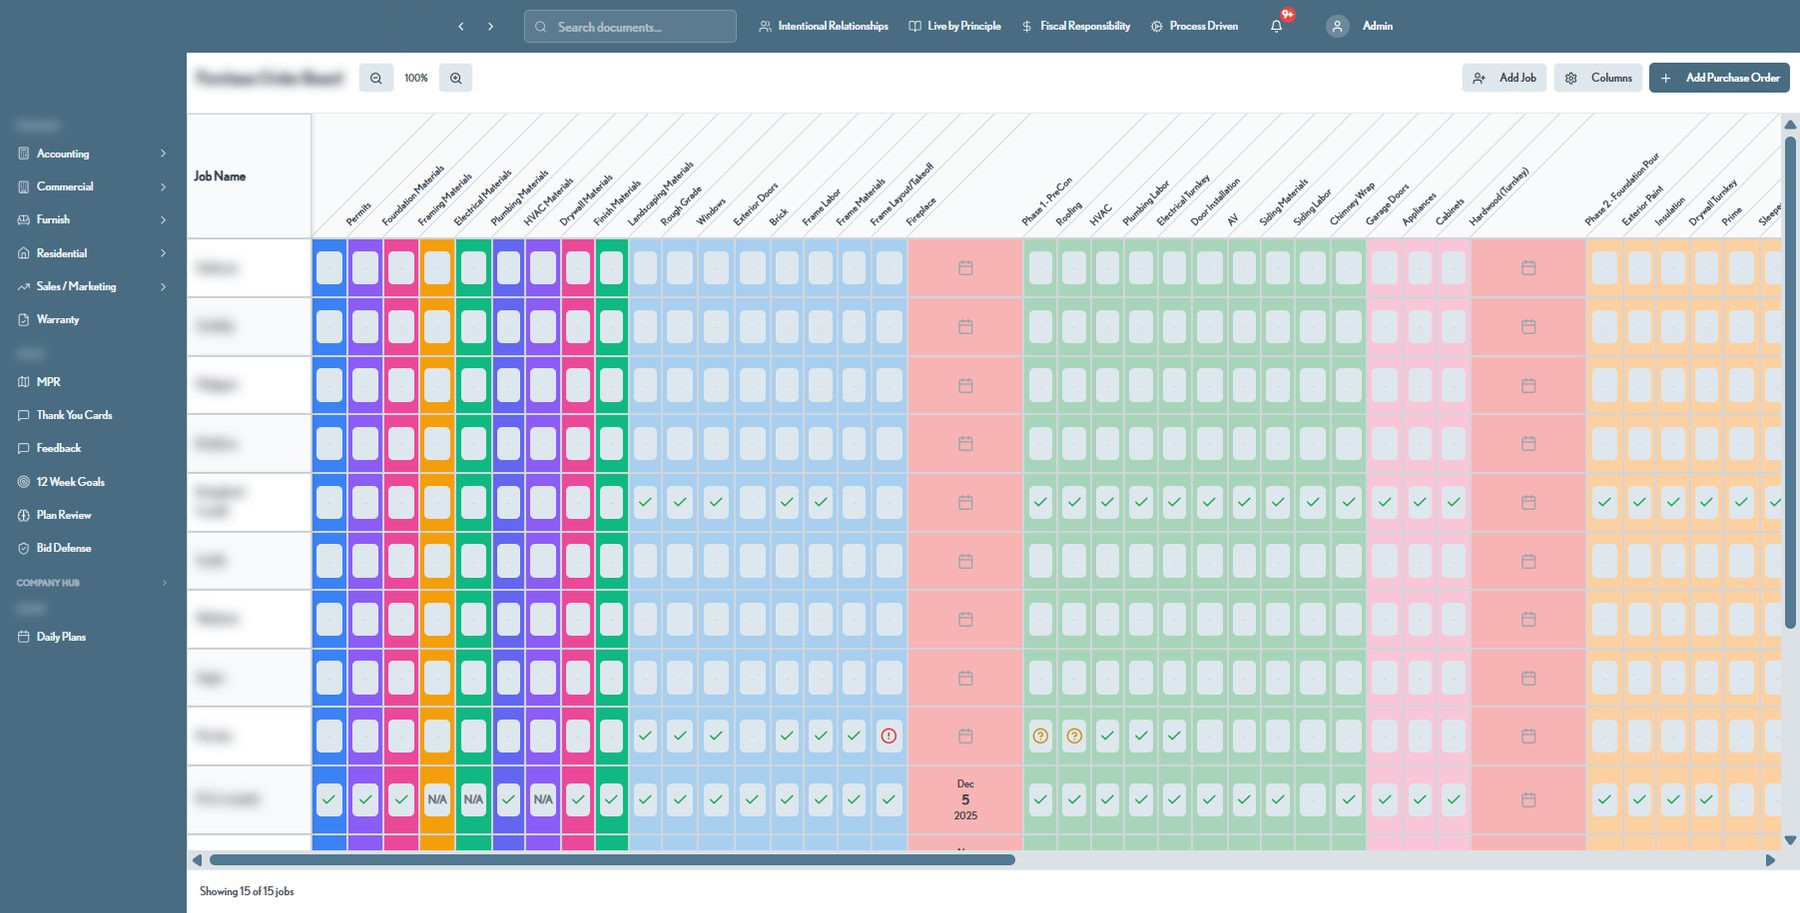
Task: Click the HVAC question-mark status icon
Action: (x=1074, y=736)
